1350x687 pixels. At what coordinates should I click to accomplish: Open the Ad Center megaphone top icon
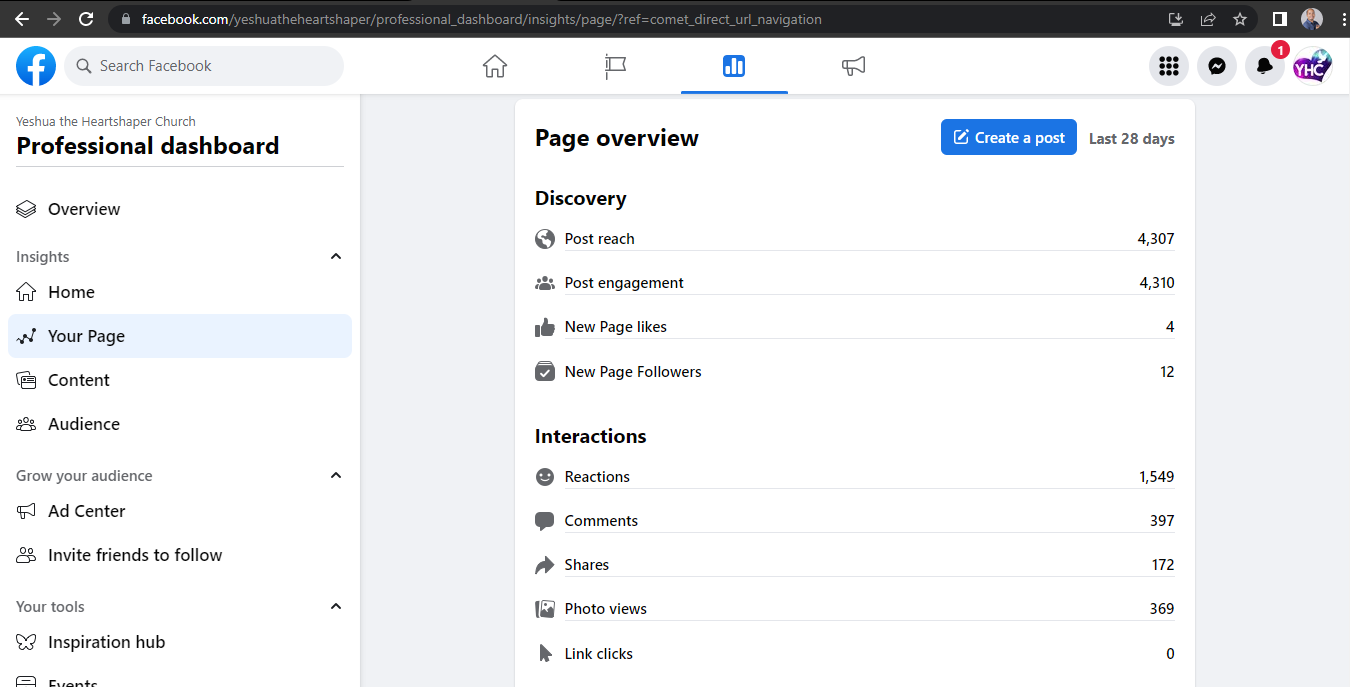(853, 66)
